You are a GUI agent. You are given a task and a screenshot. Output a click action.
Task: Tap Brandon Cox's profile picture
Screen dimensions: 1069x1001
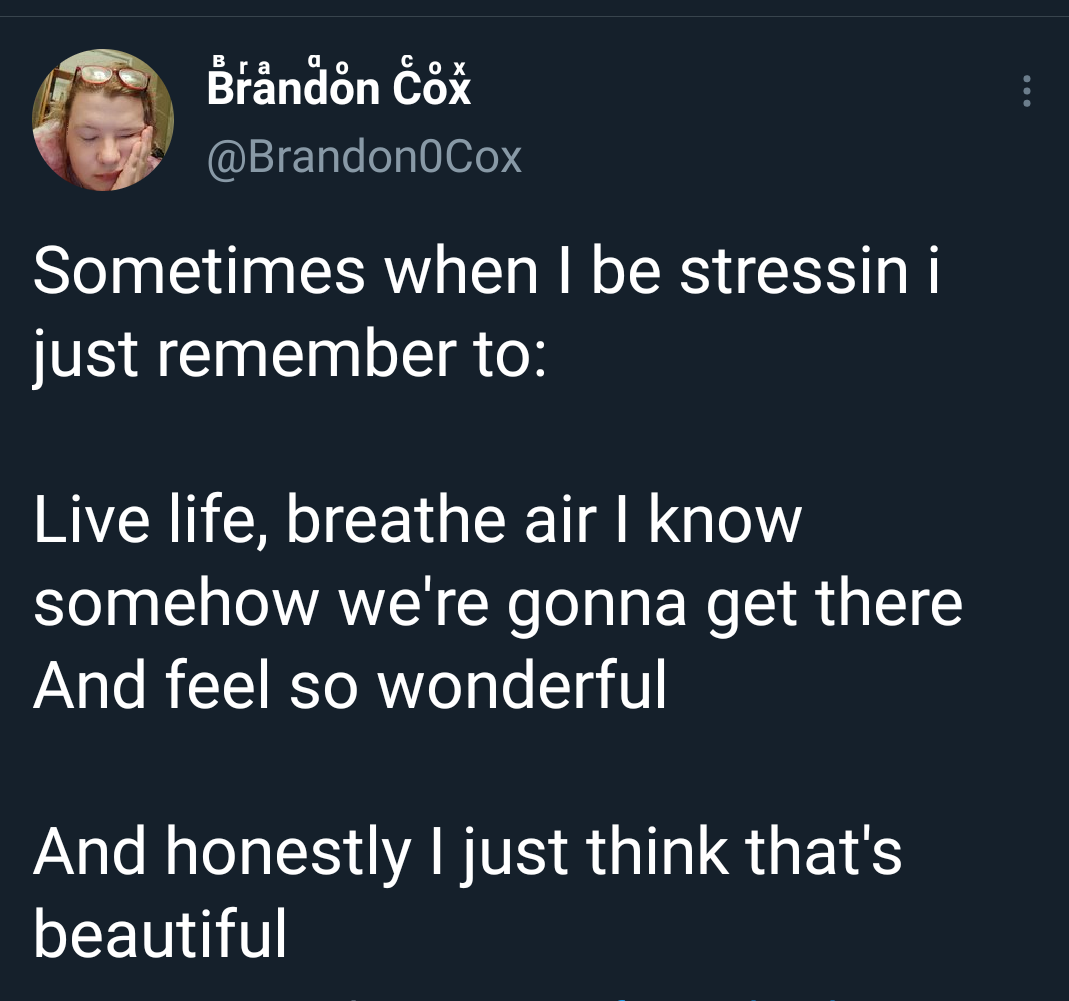click(103, 120)
